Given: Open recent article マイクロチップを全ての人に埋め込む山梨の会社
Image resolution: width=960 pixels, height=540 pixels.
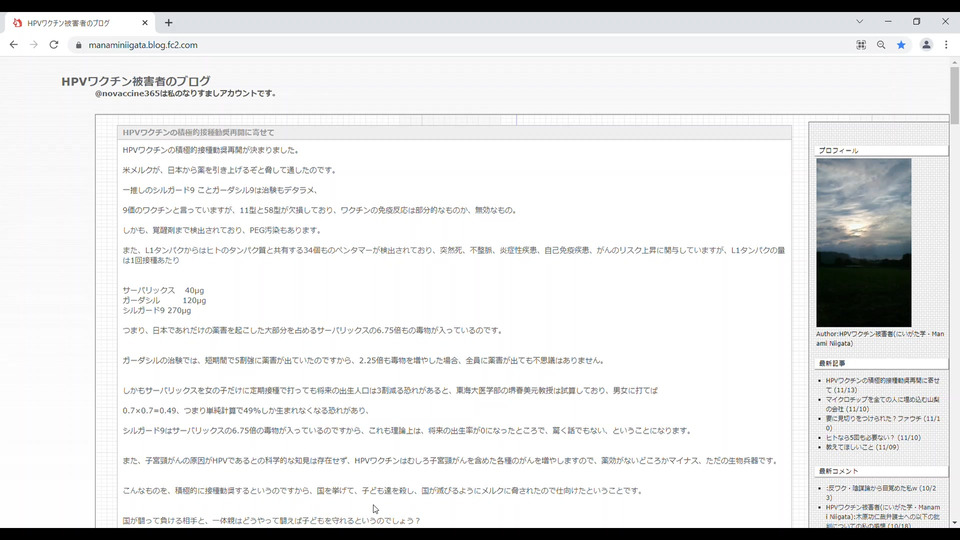Looking at the screenshot, I should tap(882, 403).
